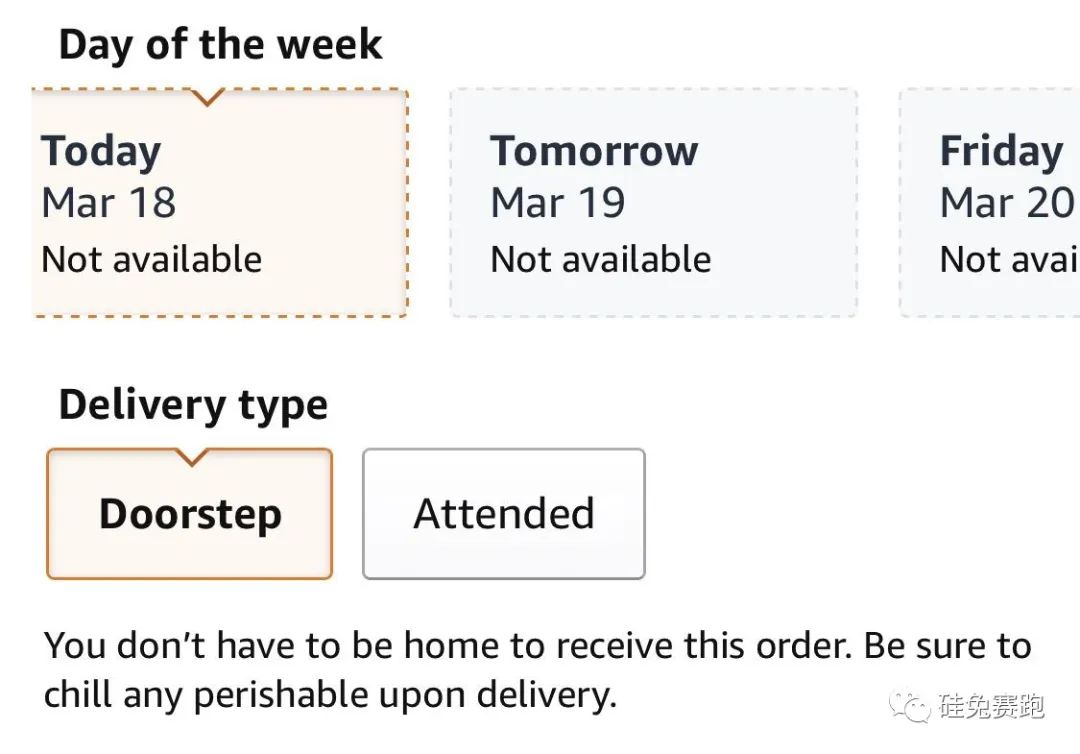Click the "Mar 20" date text
Image resolution: width=1080 pixels, height=754 pixels.
click(1006, 203)
